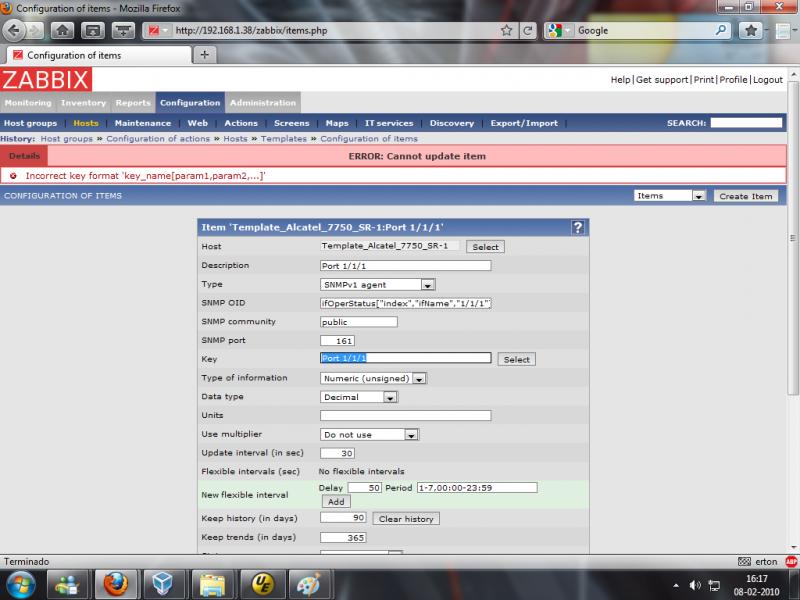Click into the SNMP community field
This screenshot has width=800, height=600.
pyautogui.click(x=346, y=322)
